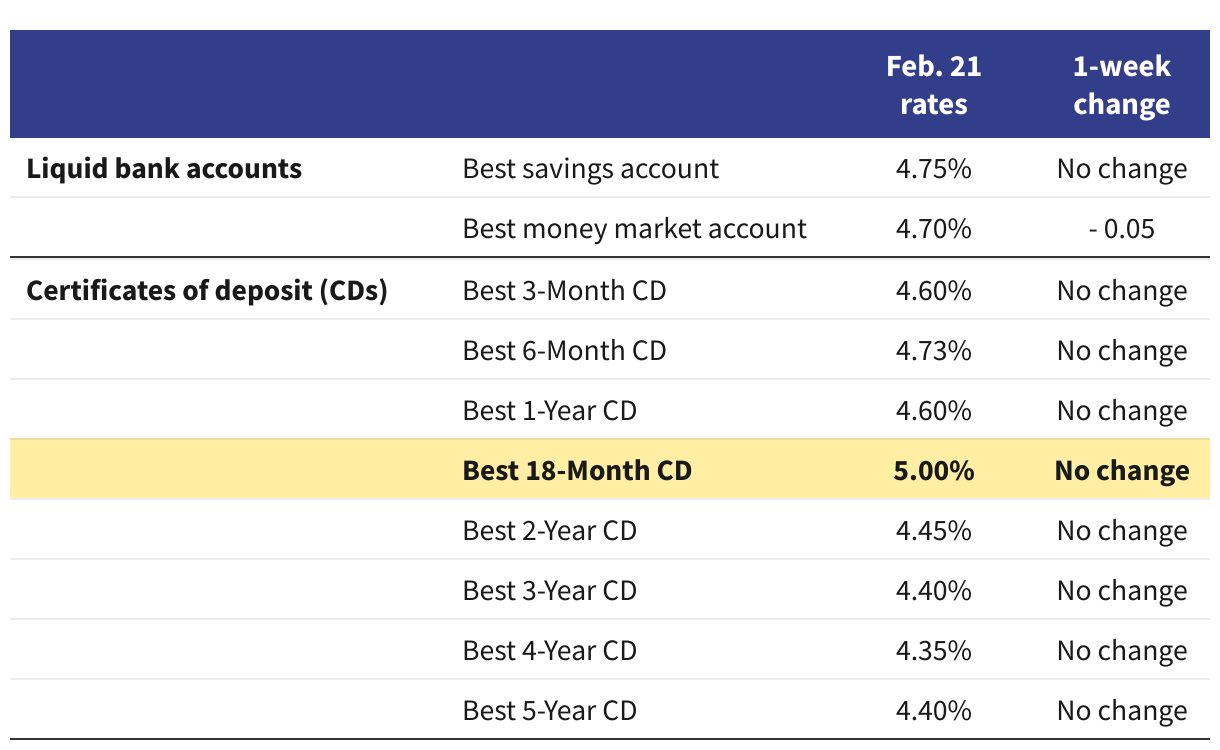Select the Liquid bank accounts row label

164,168
